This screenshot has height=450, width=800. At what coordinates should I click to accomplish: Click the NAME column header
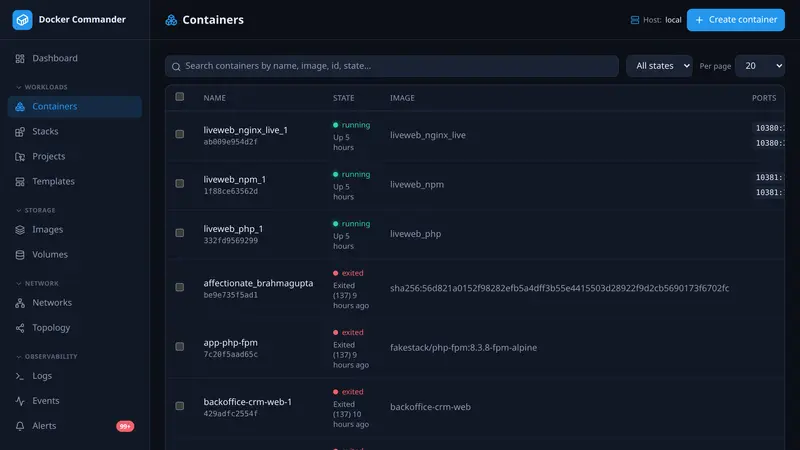click(x=214, y=98)
